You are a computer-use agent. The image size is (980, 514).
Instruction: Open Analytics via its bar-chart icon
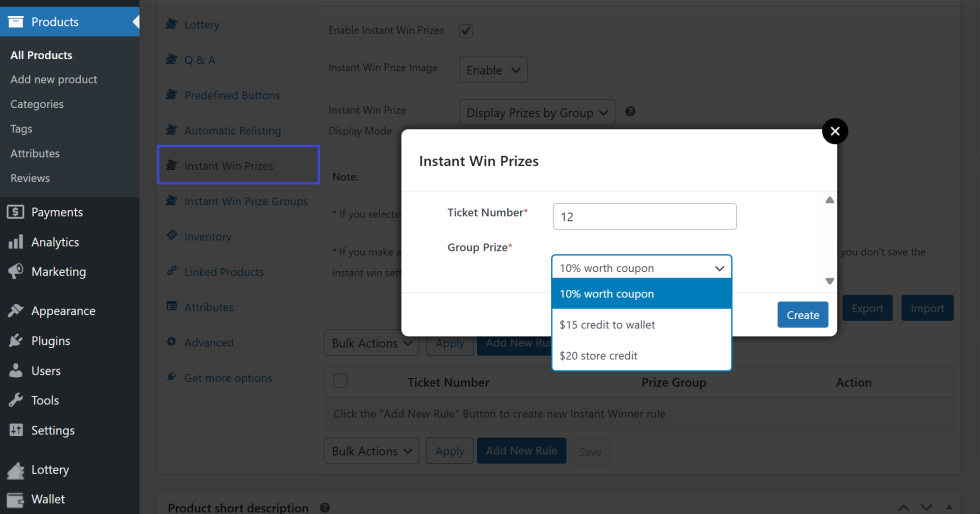[16, 242]
